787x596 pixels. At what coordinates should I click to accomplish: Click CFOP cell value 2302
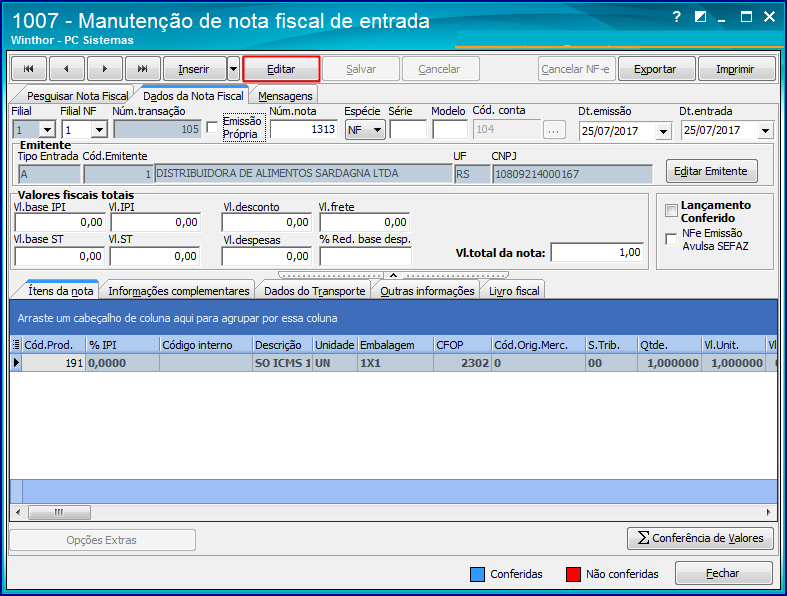(x=462, y=363)
